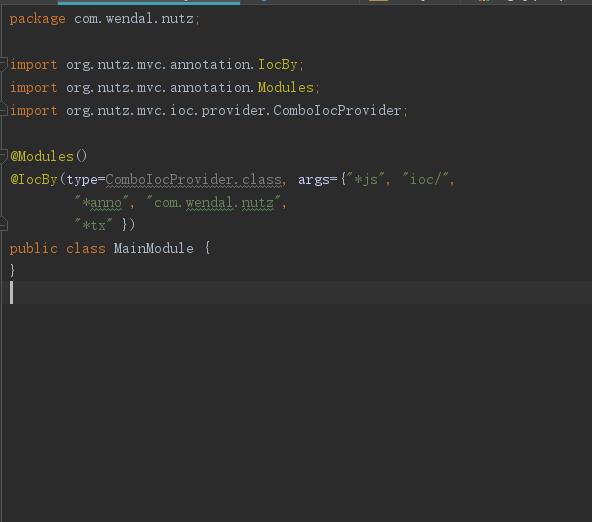This screenshot has height=522, width=592.
Task: Click 'Modules' in the second import line
Action: 285,88
